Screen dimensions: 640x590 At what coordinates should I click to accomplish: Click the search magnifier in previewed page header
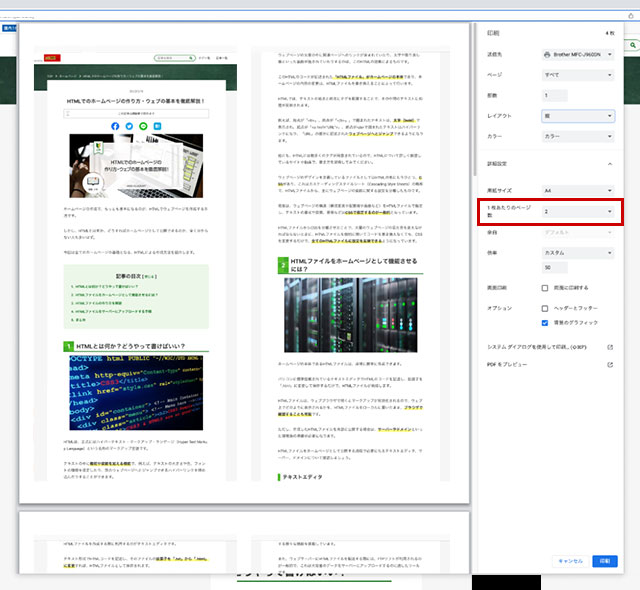[191, 58]
